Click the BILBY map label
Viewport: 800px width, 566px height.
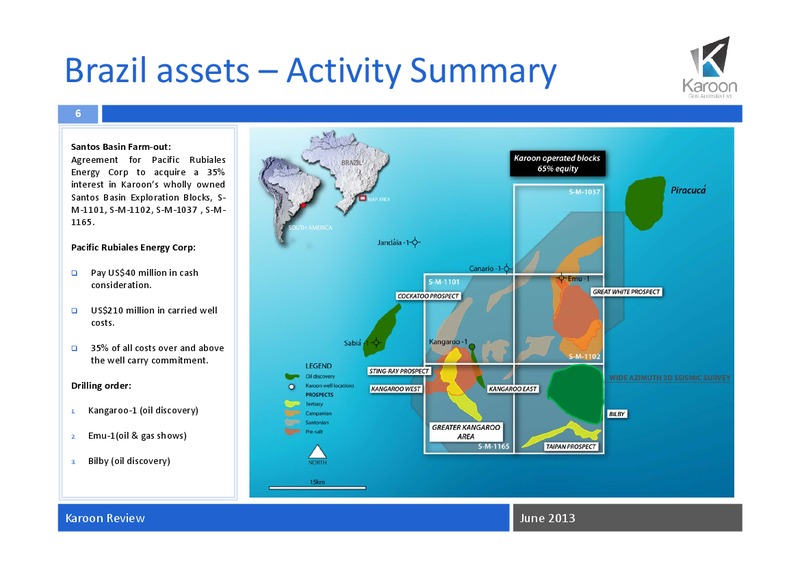[617, 414]
